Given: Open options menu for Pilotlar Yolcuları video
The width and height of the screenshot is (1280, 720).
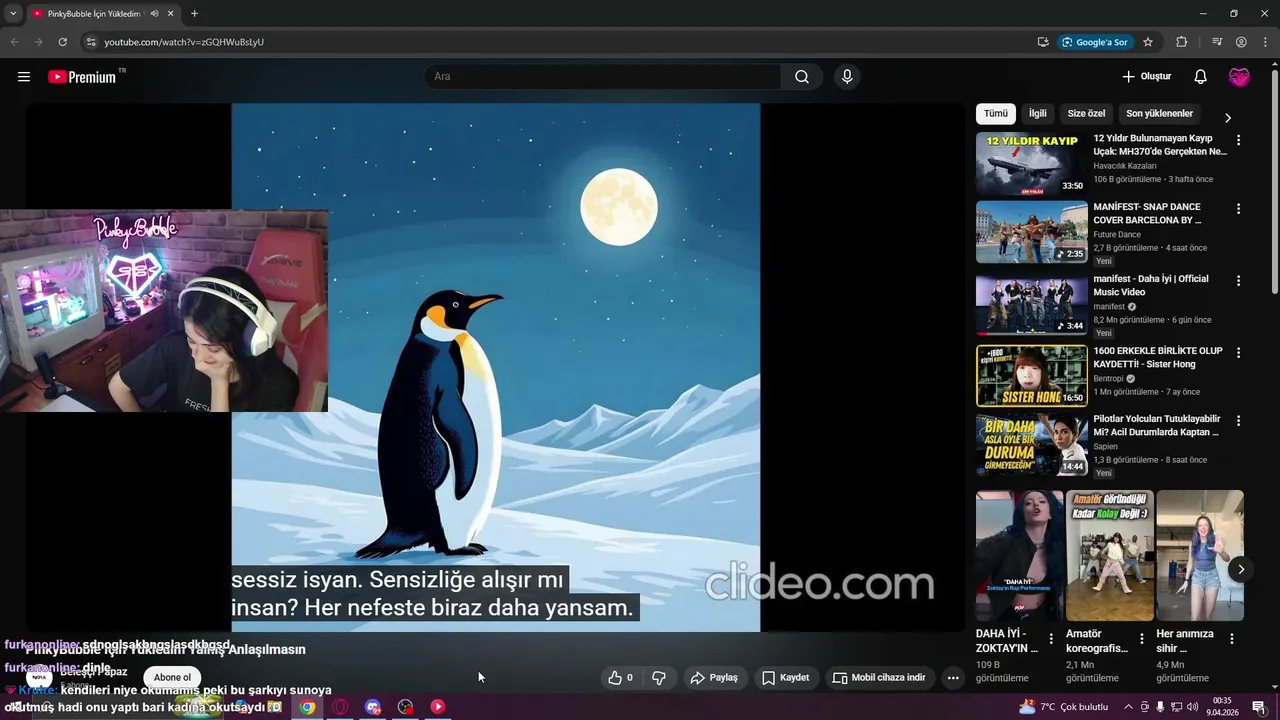Looking at the screenshot, I should pos(1238,421).
